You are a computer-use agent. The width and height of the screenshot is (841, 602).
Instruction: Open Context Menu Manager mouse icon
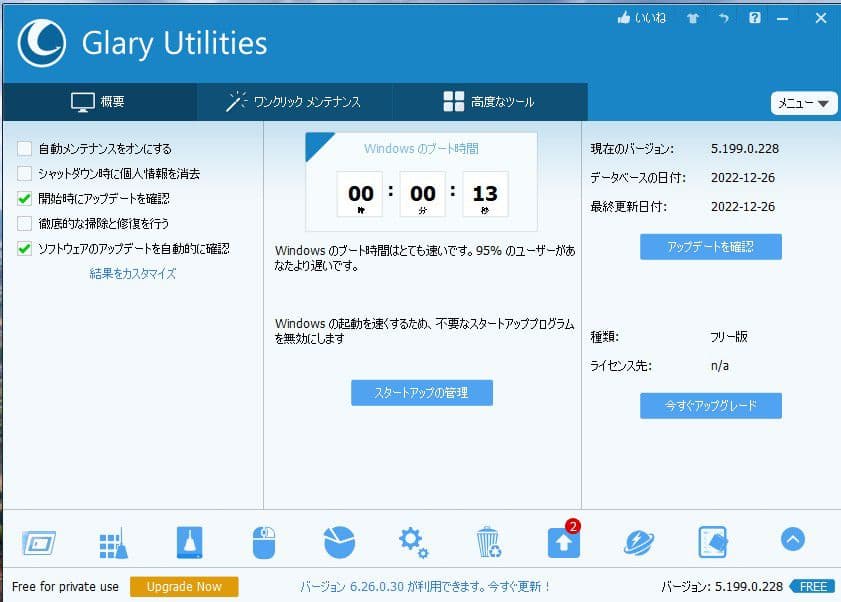click(264, 542)
